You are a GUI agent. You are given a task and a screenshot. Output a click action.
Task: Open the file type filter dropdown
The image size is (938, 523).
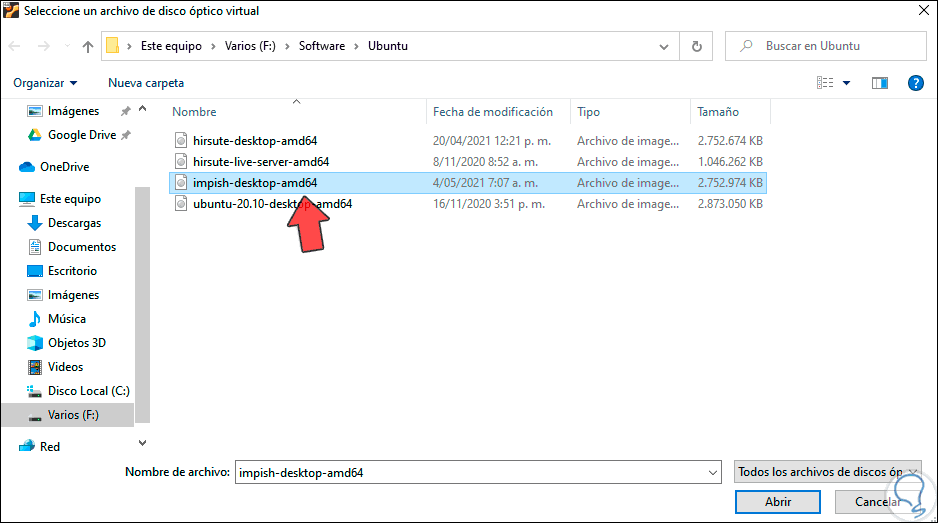(827, 472)
